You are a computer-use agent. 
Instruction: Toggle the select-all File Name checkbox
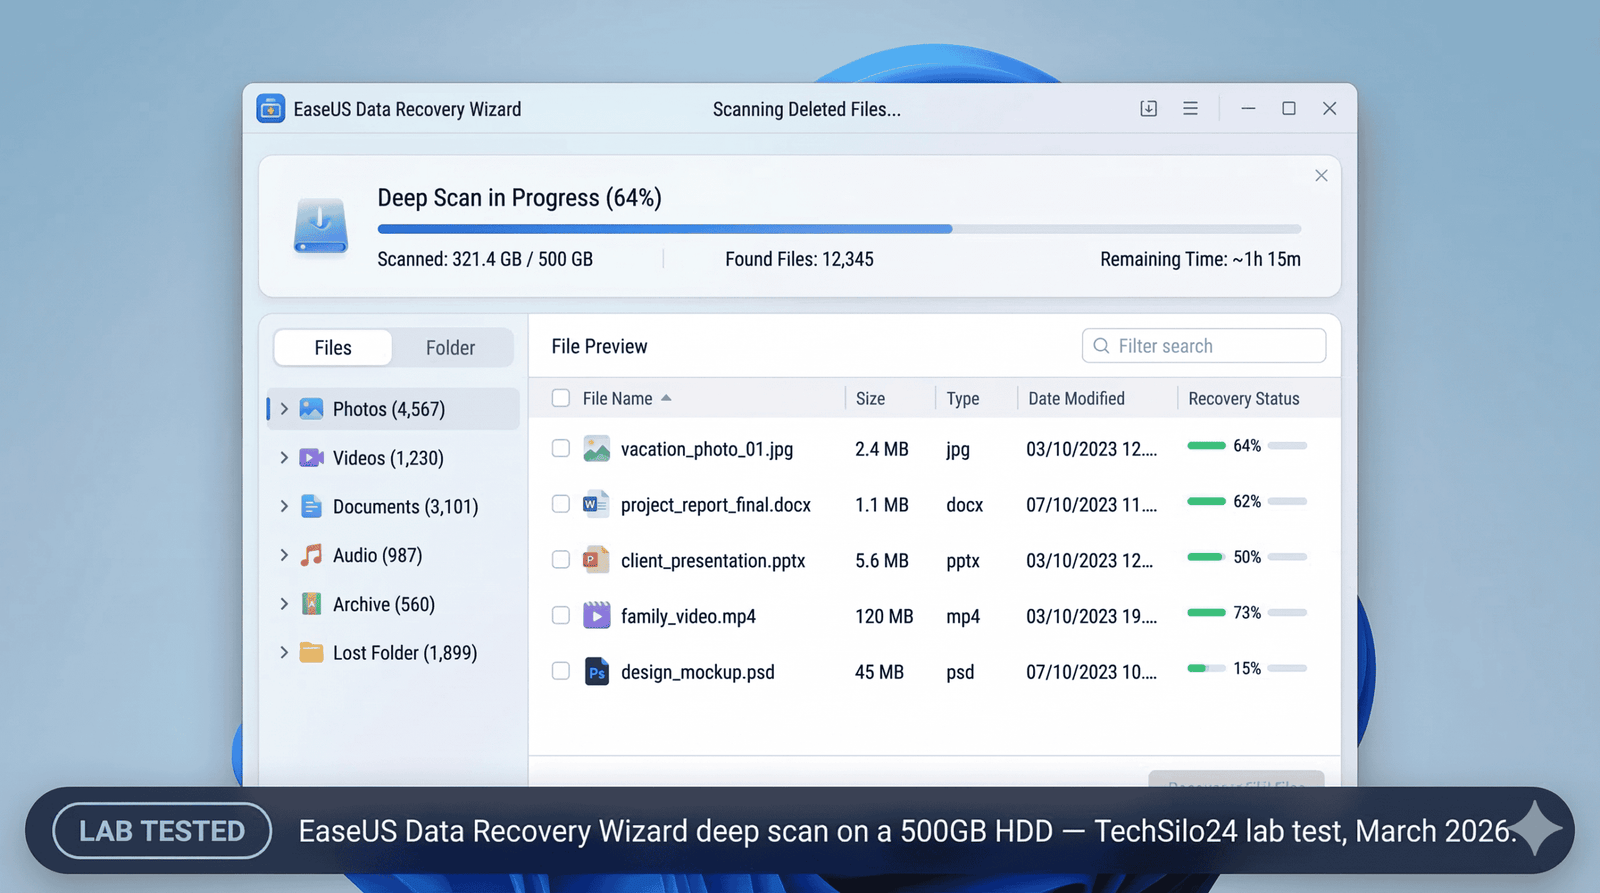click(561, 398)
